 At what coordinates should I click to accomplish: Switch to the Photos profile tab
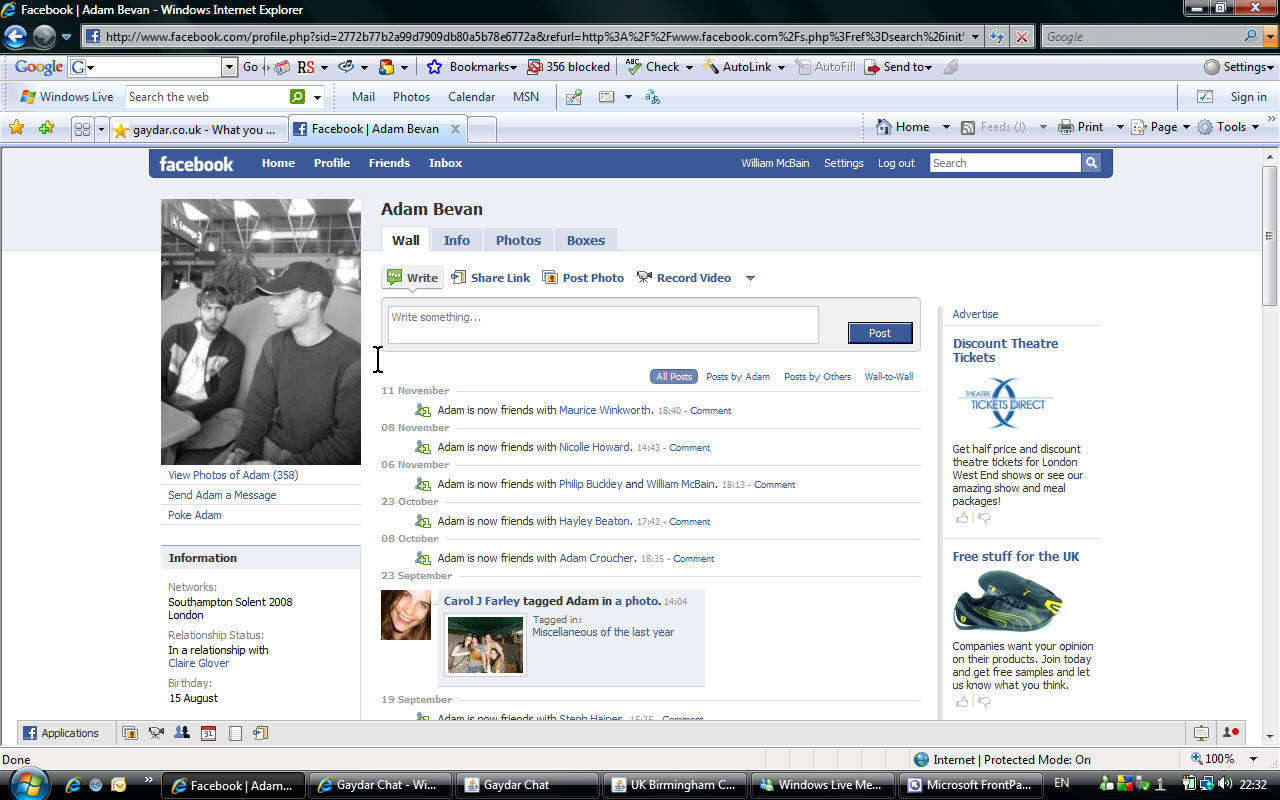518,240
